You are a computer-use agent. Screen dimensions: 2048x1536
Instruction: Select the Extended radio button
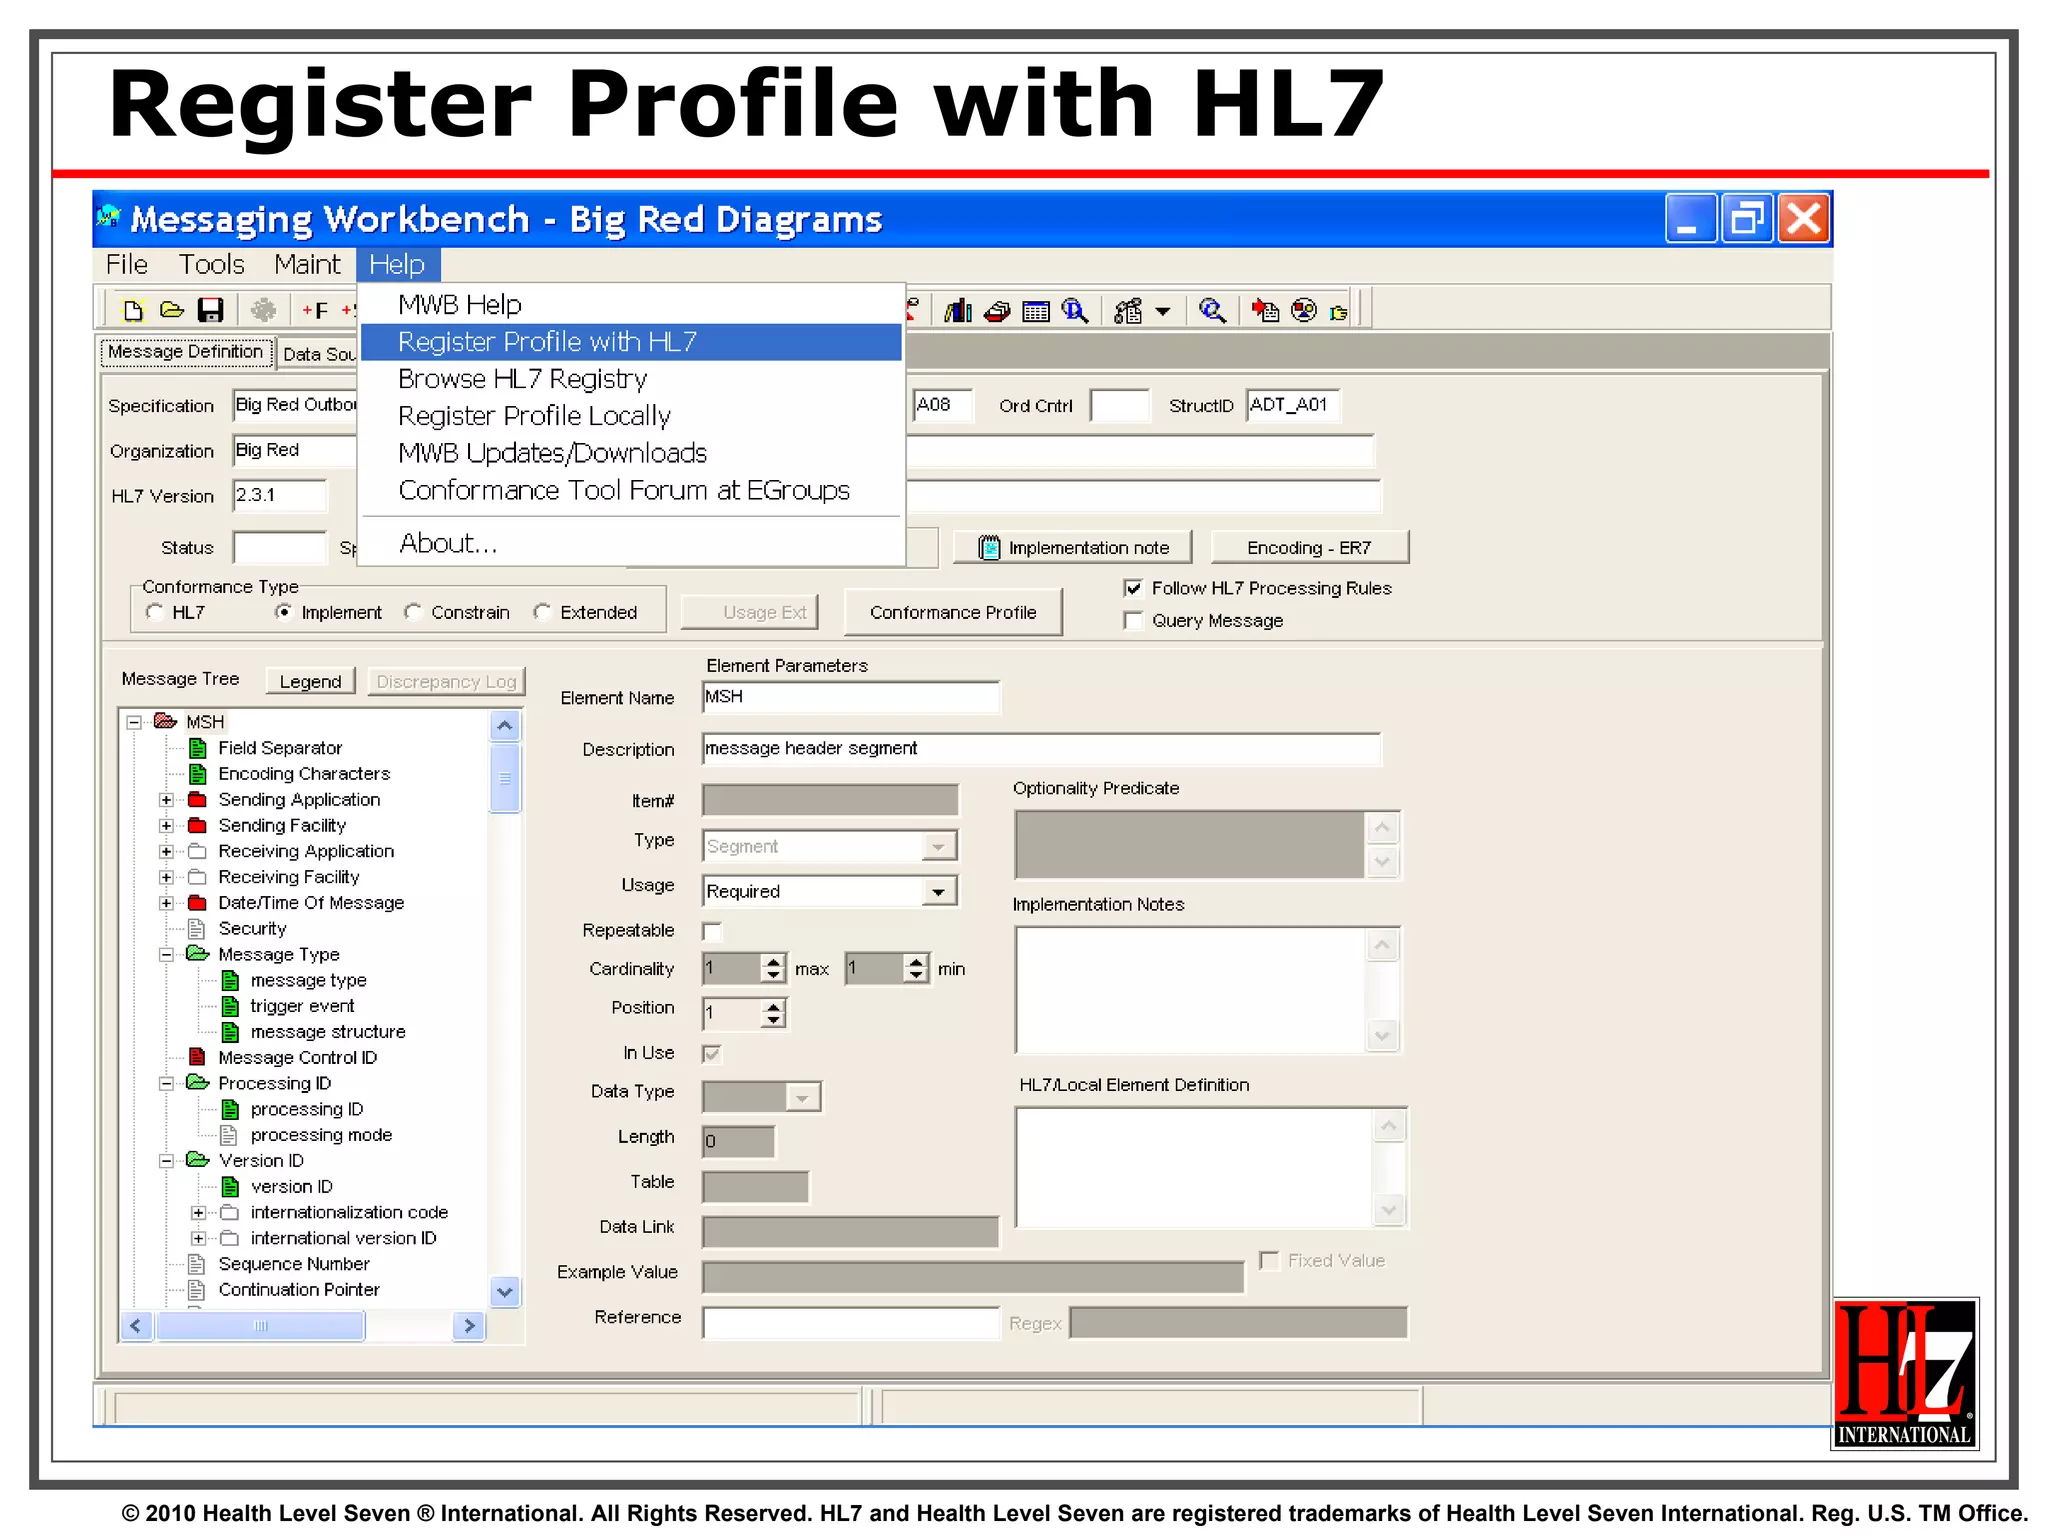[542, 612]
